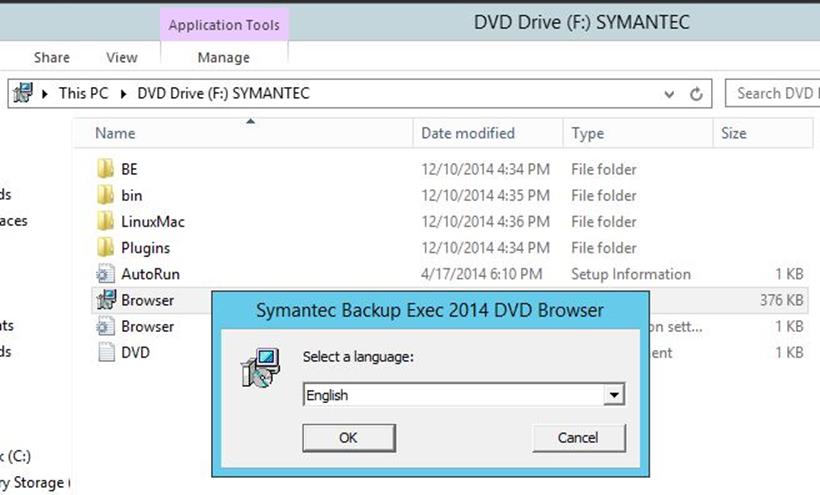Click the address bar location icon
This screenshot has width=820, height=495.
[23, 93]
